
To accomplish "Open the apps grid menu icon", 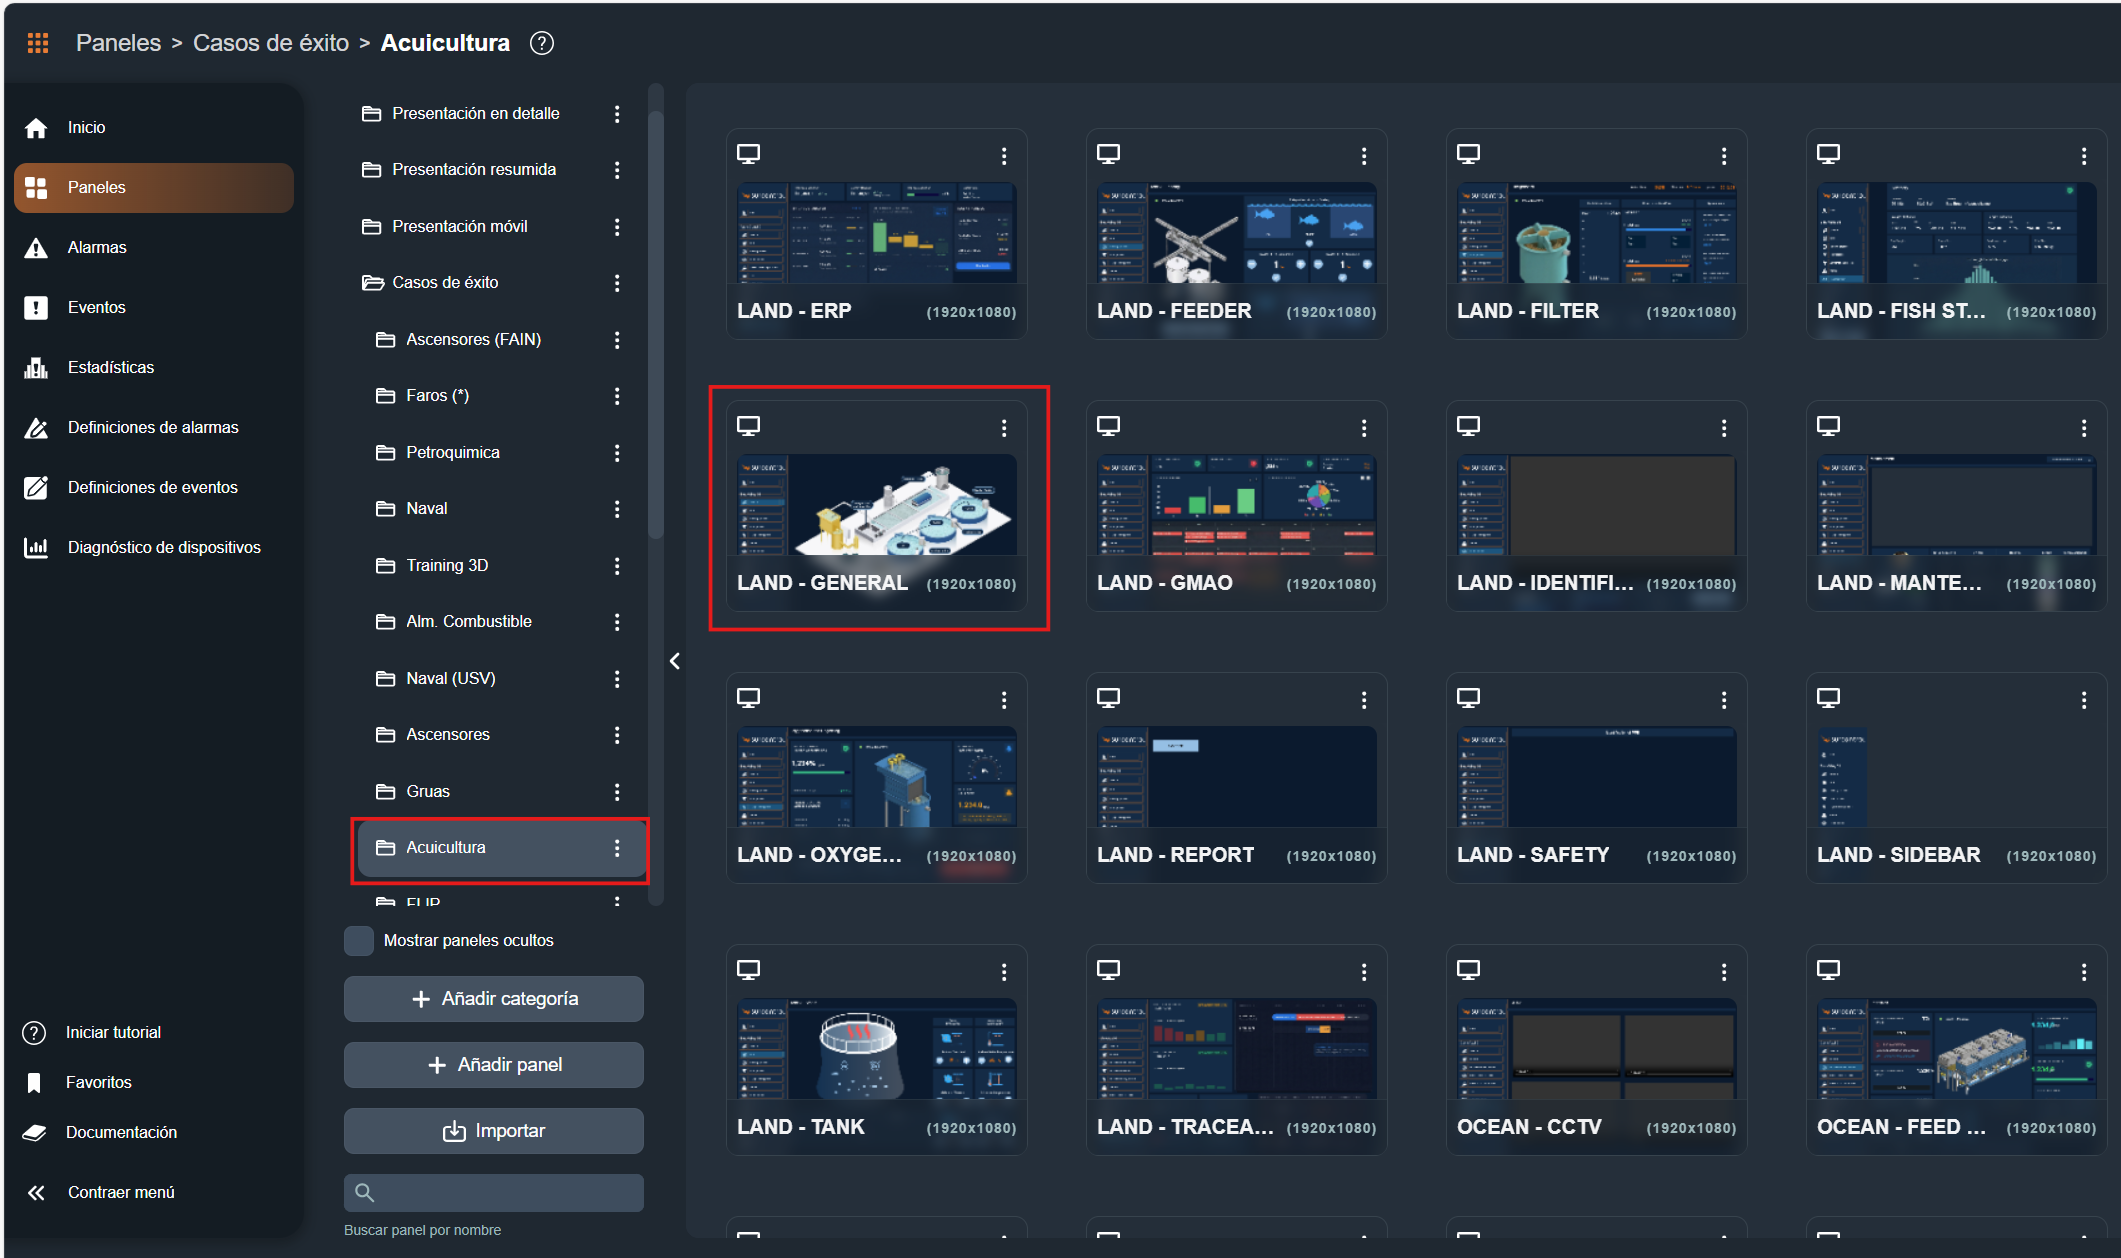I will point(38,43).
